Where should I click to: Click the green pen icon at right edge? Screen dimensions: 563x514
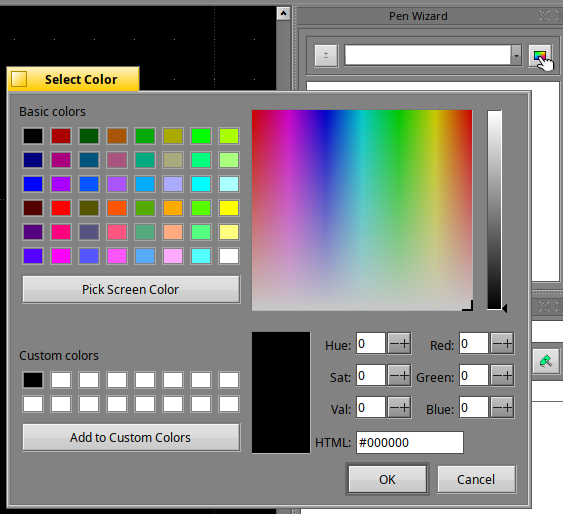[546, 361]
